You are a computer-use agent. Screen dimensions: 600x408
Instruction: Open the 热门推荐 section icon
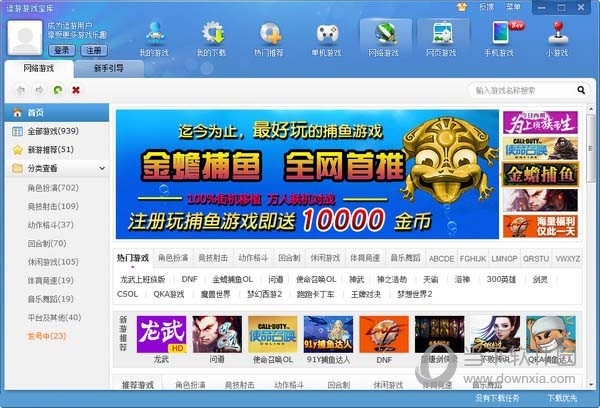click(x=269, y=36)
